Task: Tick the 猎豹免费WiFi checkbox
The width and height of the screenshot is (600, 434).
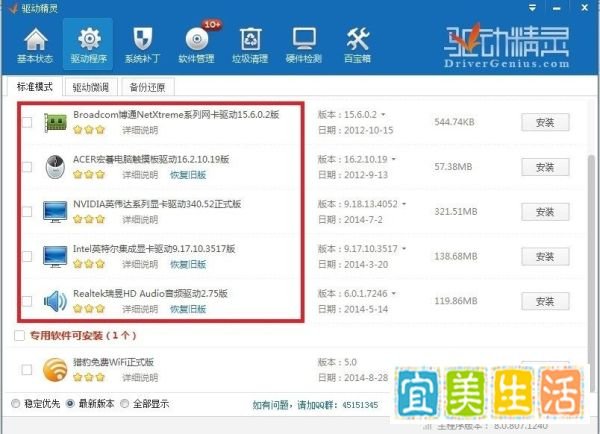Action: point(27,370)
